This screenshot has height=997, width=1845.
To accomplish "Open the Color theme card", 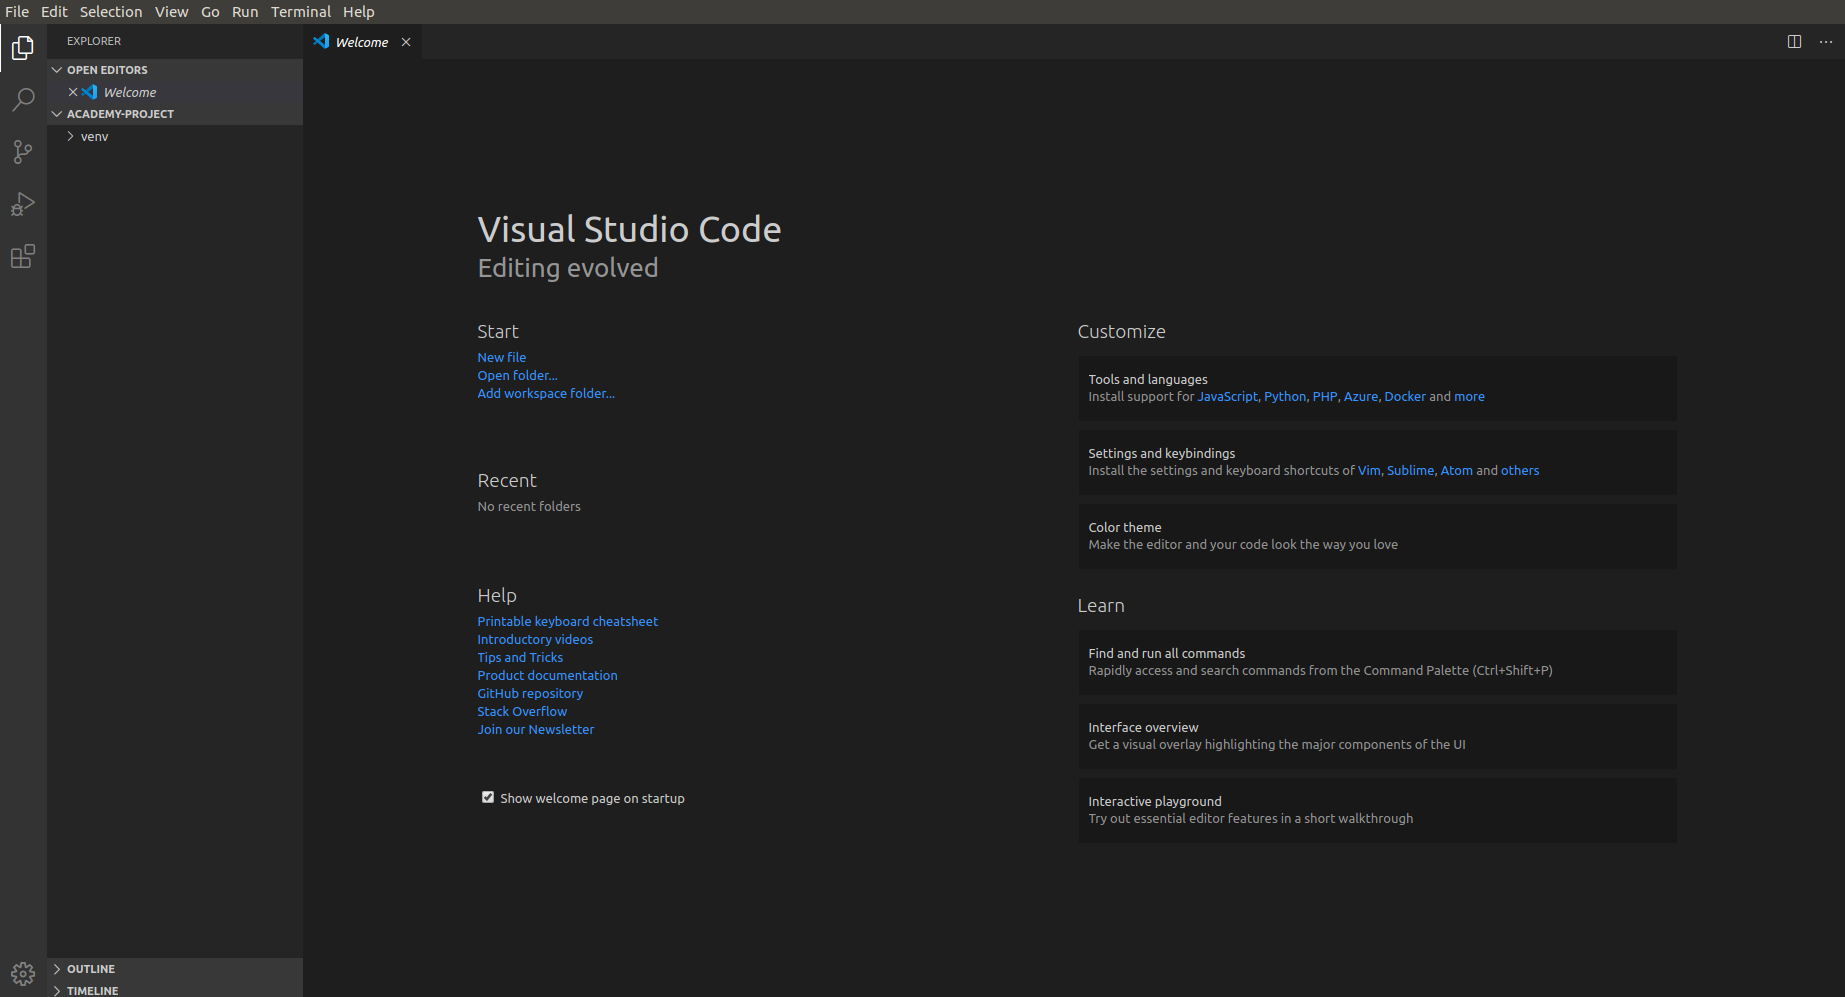I will pyautogui.click(x=1377, y=536).
